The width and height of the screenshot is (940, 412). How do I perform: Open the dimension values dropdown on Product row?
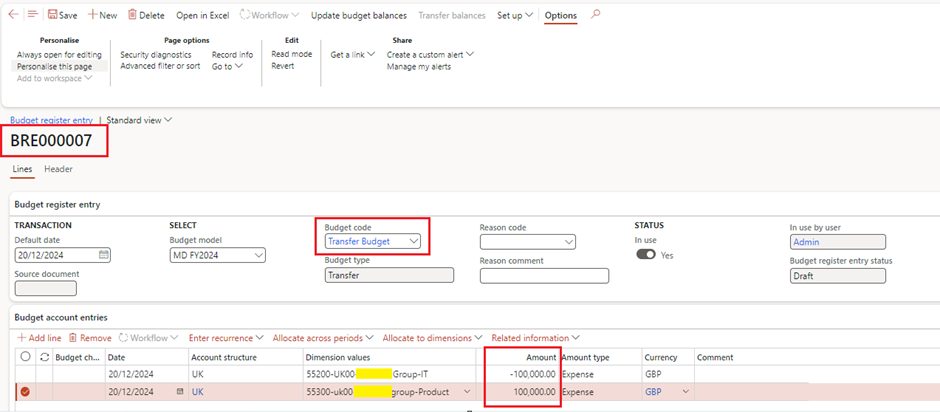point(467,392)
